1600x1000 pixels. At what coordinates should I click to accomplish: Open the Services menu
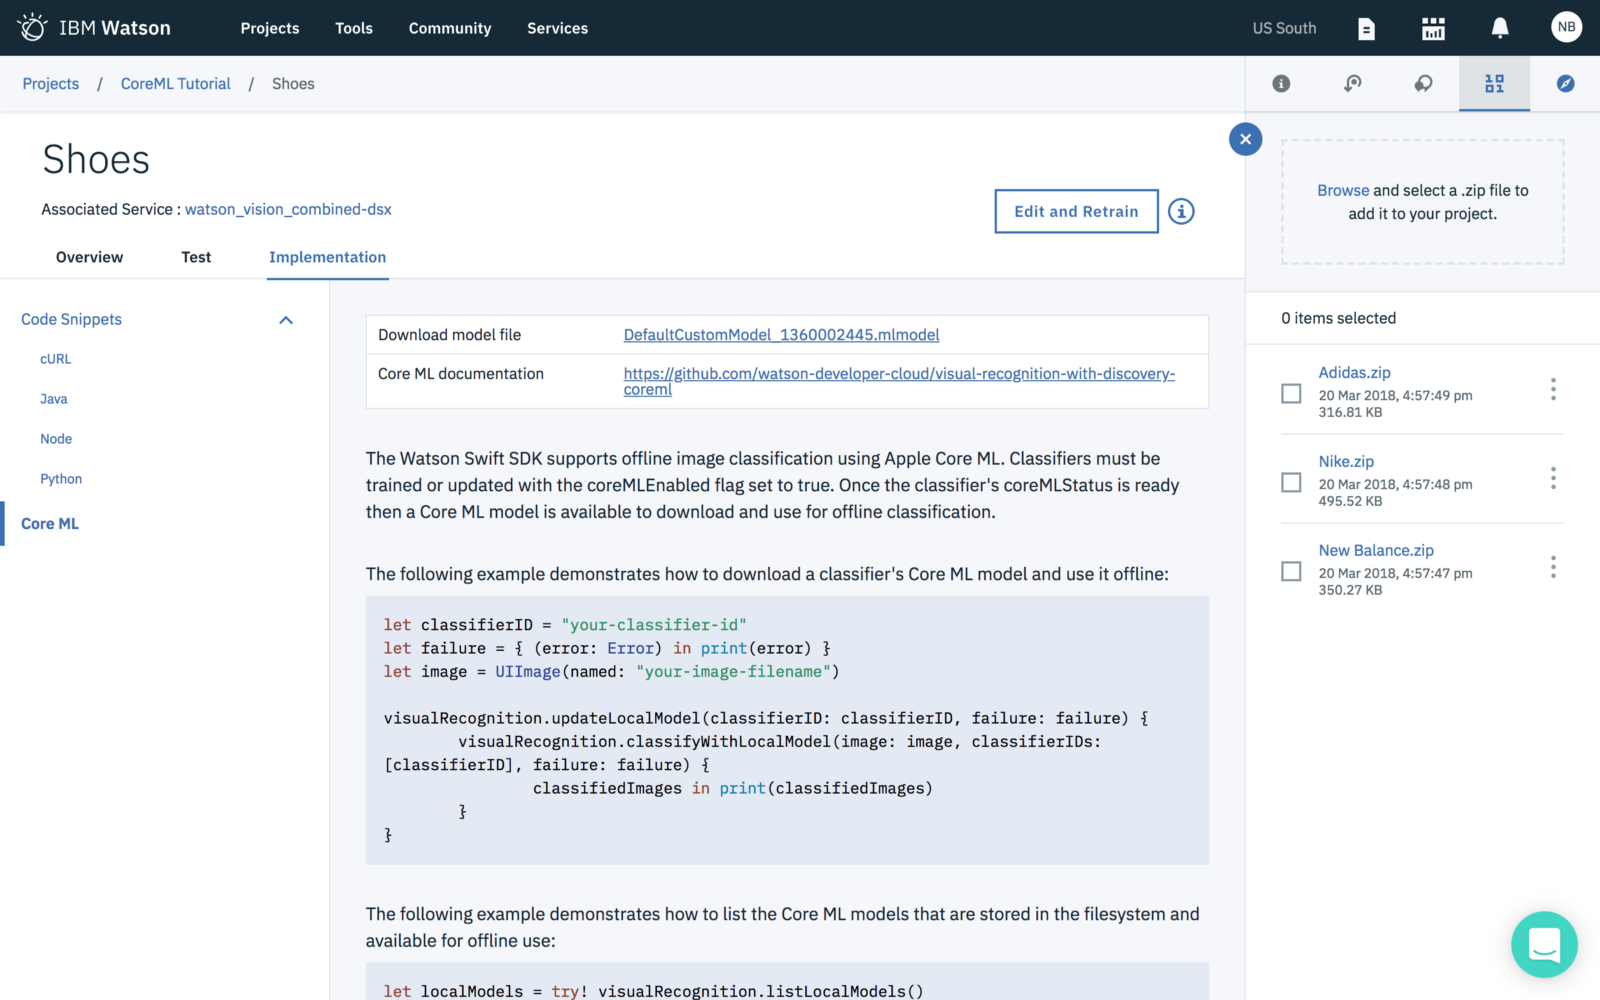(x=558, y=28)
